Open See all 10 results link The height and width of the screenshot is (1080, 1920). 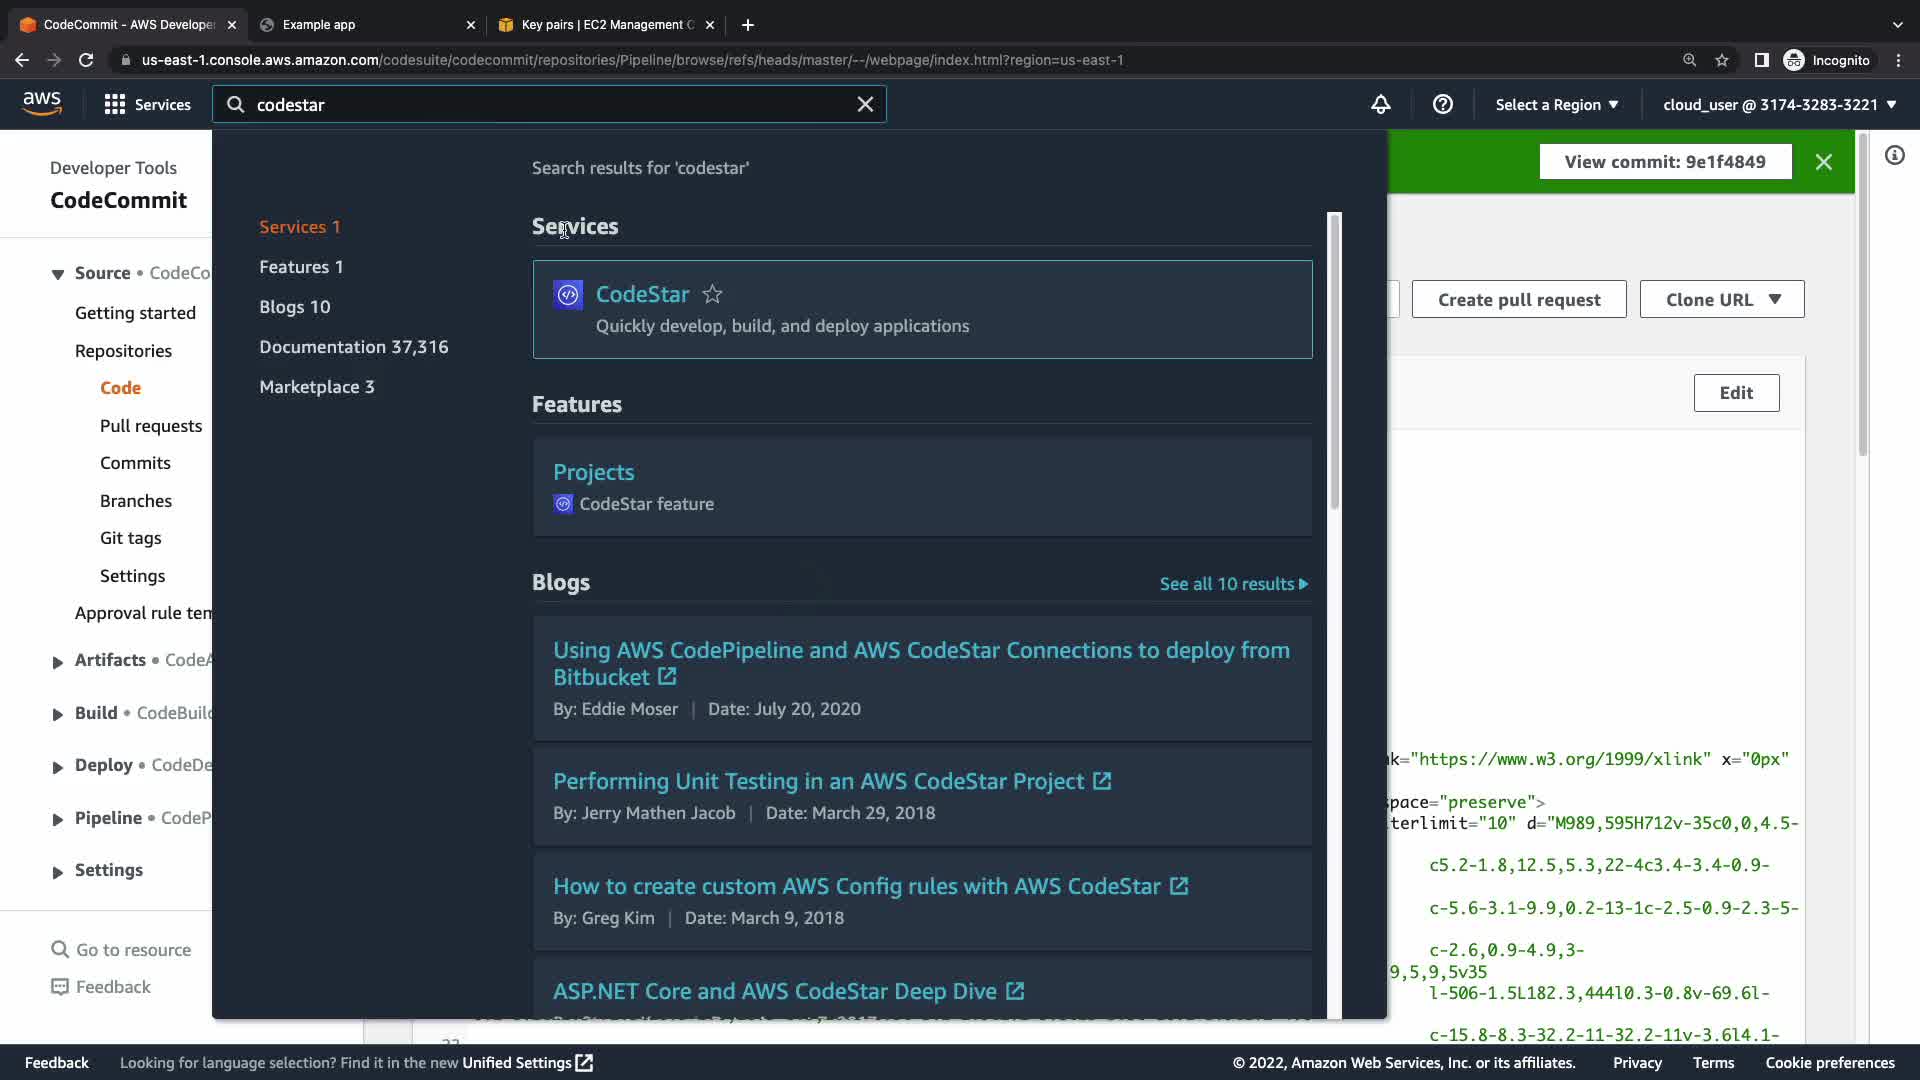(x=1233, y=584)
